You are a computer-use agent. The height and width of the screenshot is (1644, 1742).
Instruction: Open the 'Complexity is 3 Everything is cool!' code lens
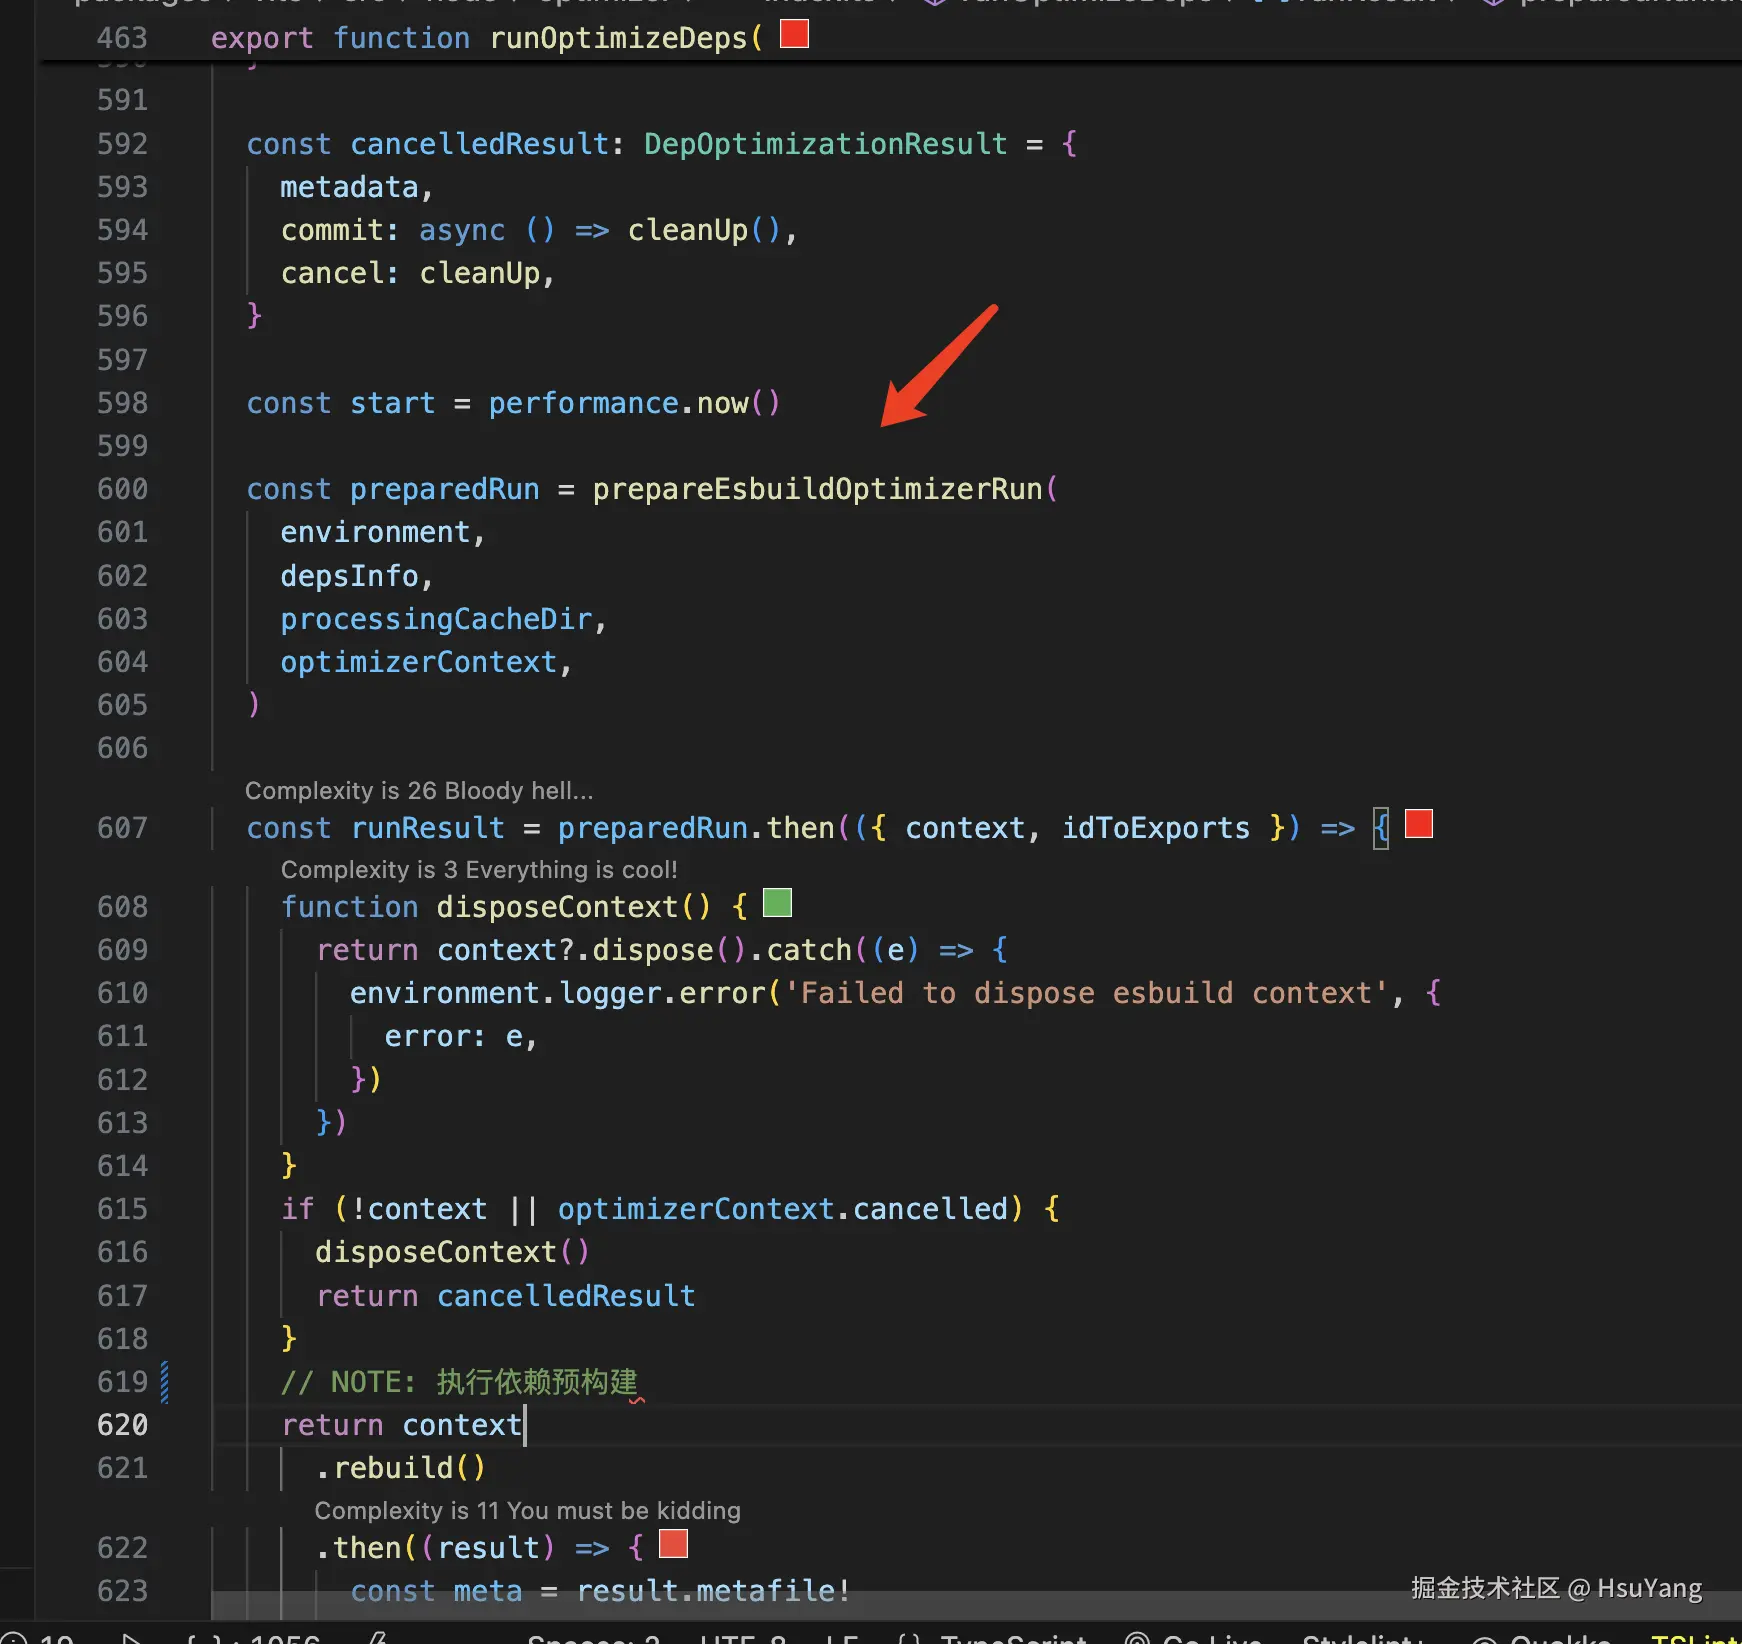pos(479,869)
